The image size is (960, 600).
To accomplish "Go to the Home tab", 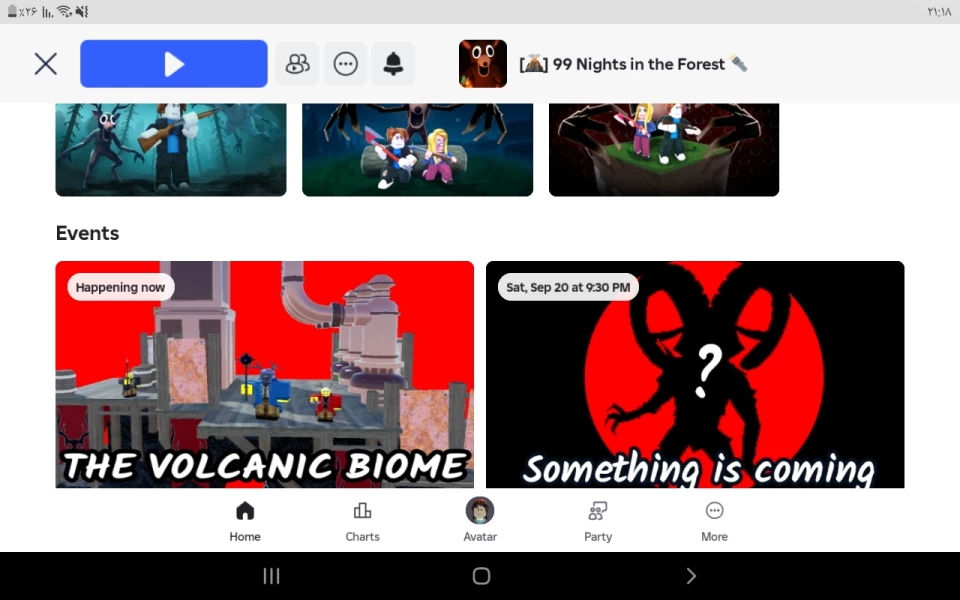I will click(245, 522).
